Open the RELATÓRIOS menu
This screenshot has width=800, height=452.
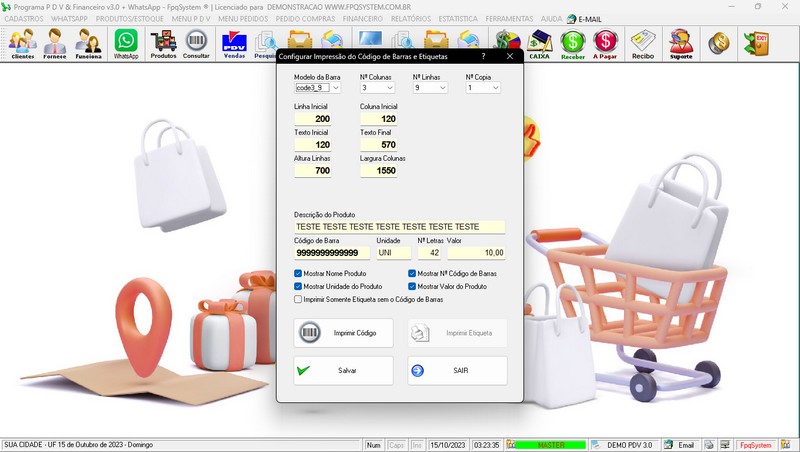411,18
